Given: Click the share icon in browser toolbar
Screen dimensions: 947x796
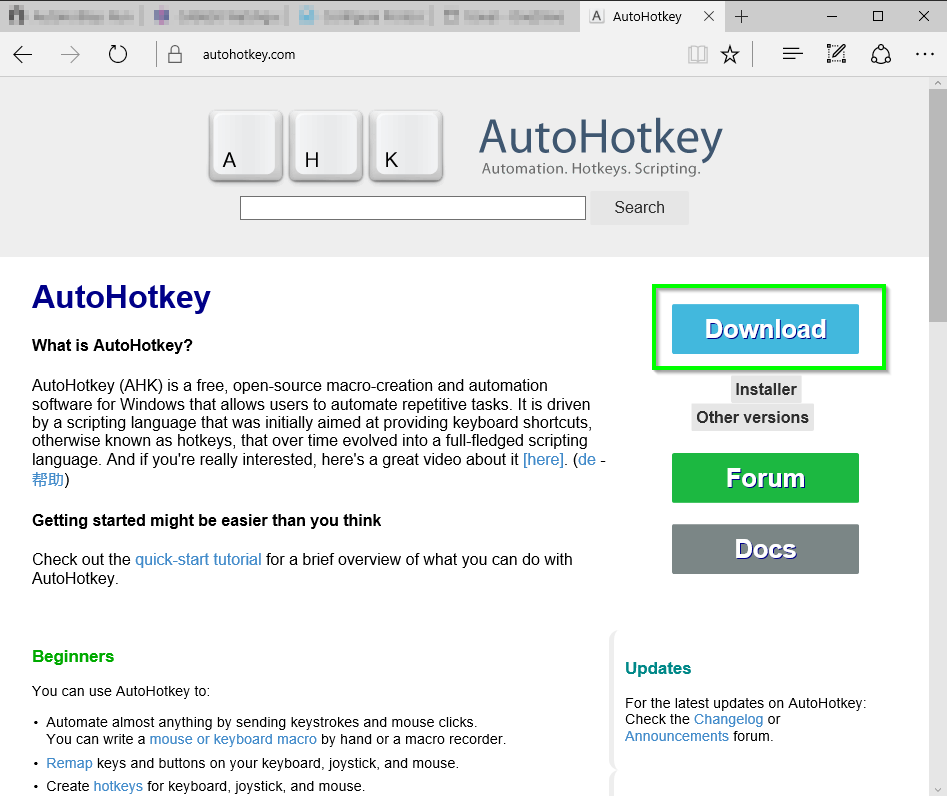Looking at the screenshot, I should pyautogui.click(x=881, y=54).
